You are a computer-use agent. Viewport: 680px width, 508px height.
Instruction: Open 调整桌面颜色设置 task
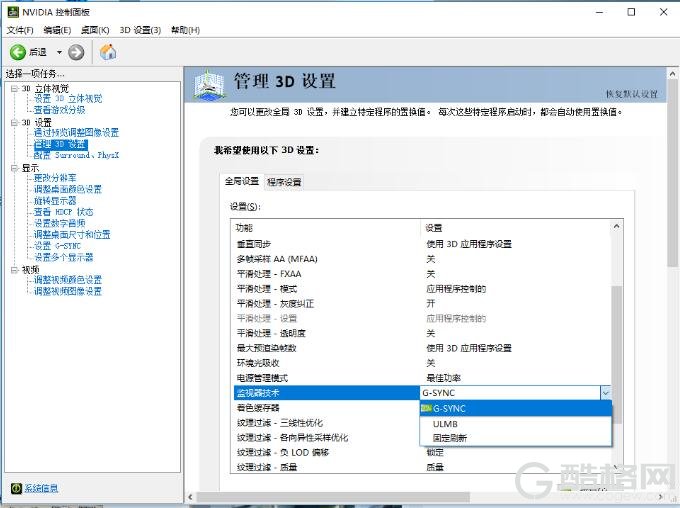click(68, 189)
